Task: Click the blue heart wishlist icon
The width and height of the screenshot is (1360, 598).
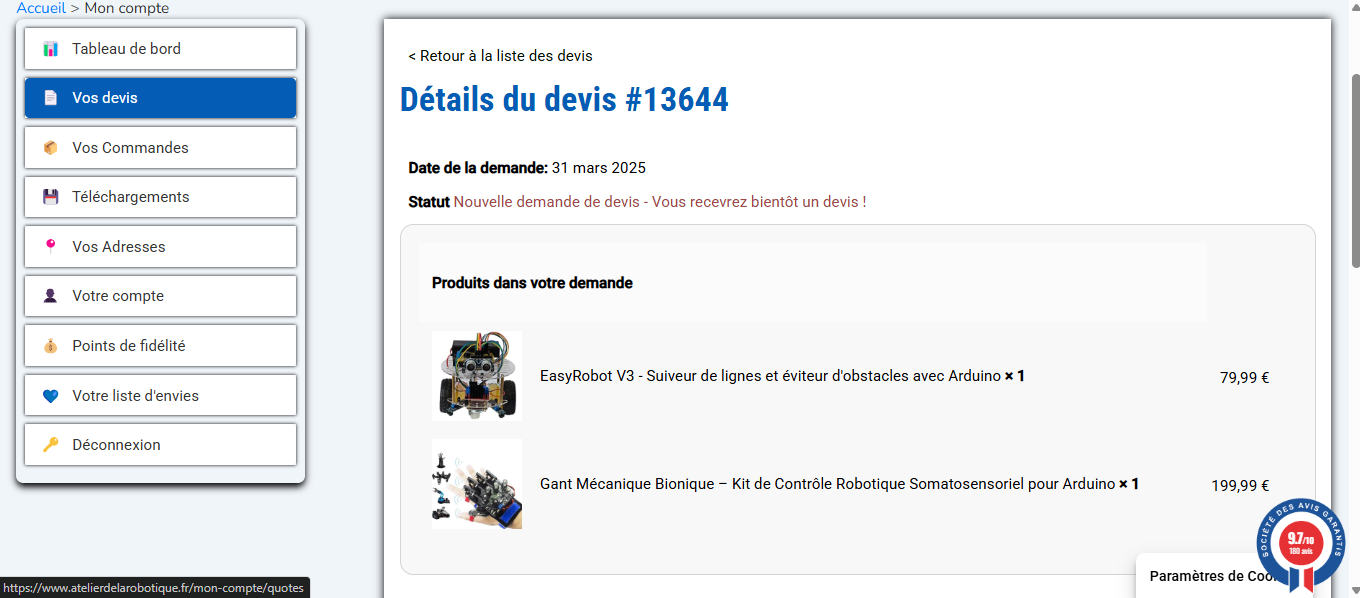Action: click(x=50, y=396)
